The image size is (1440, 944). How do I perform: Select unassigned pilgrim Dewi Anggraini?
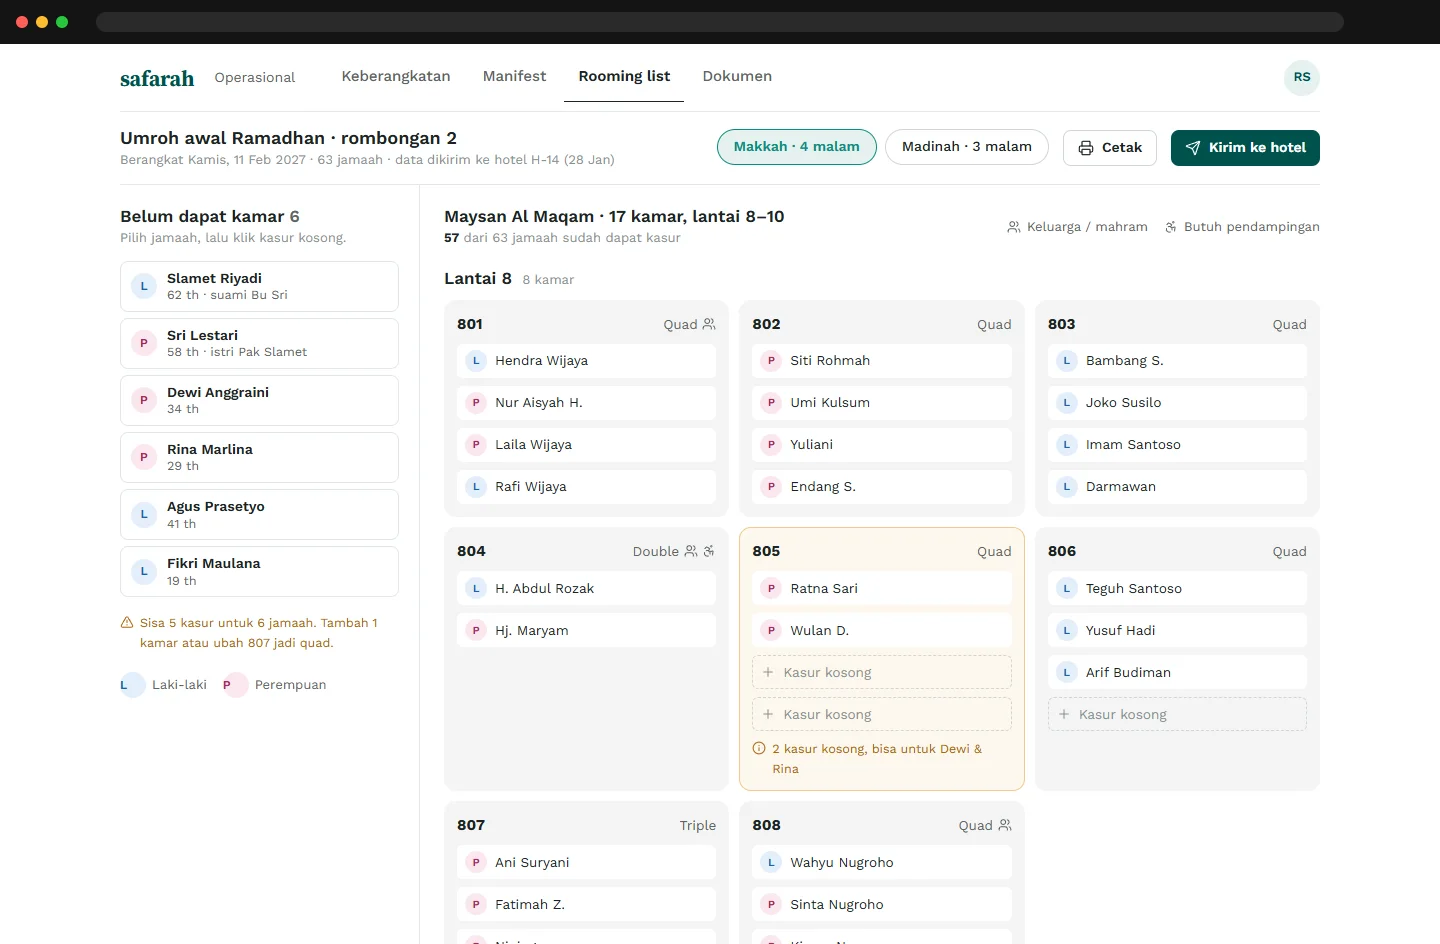click(x=259, y=400)
